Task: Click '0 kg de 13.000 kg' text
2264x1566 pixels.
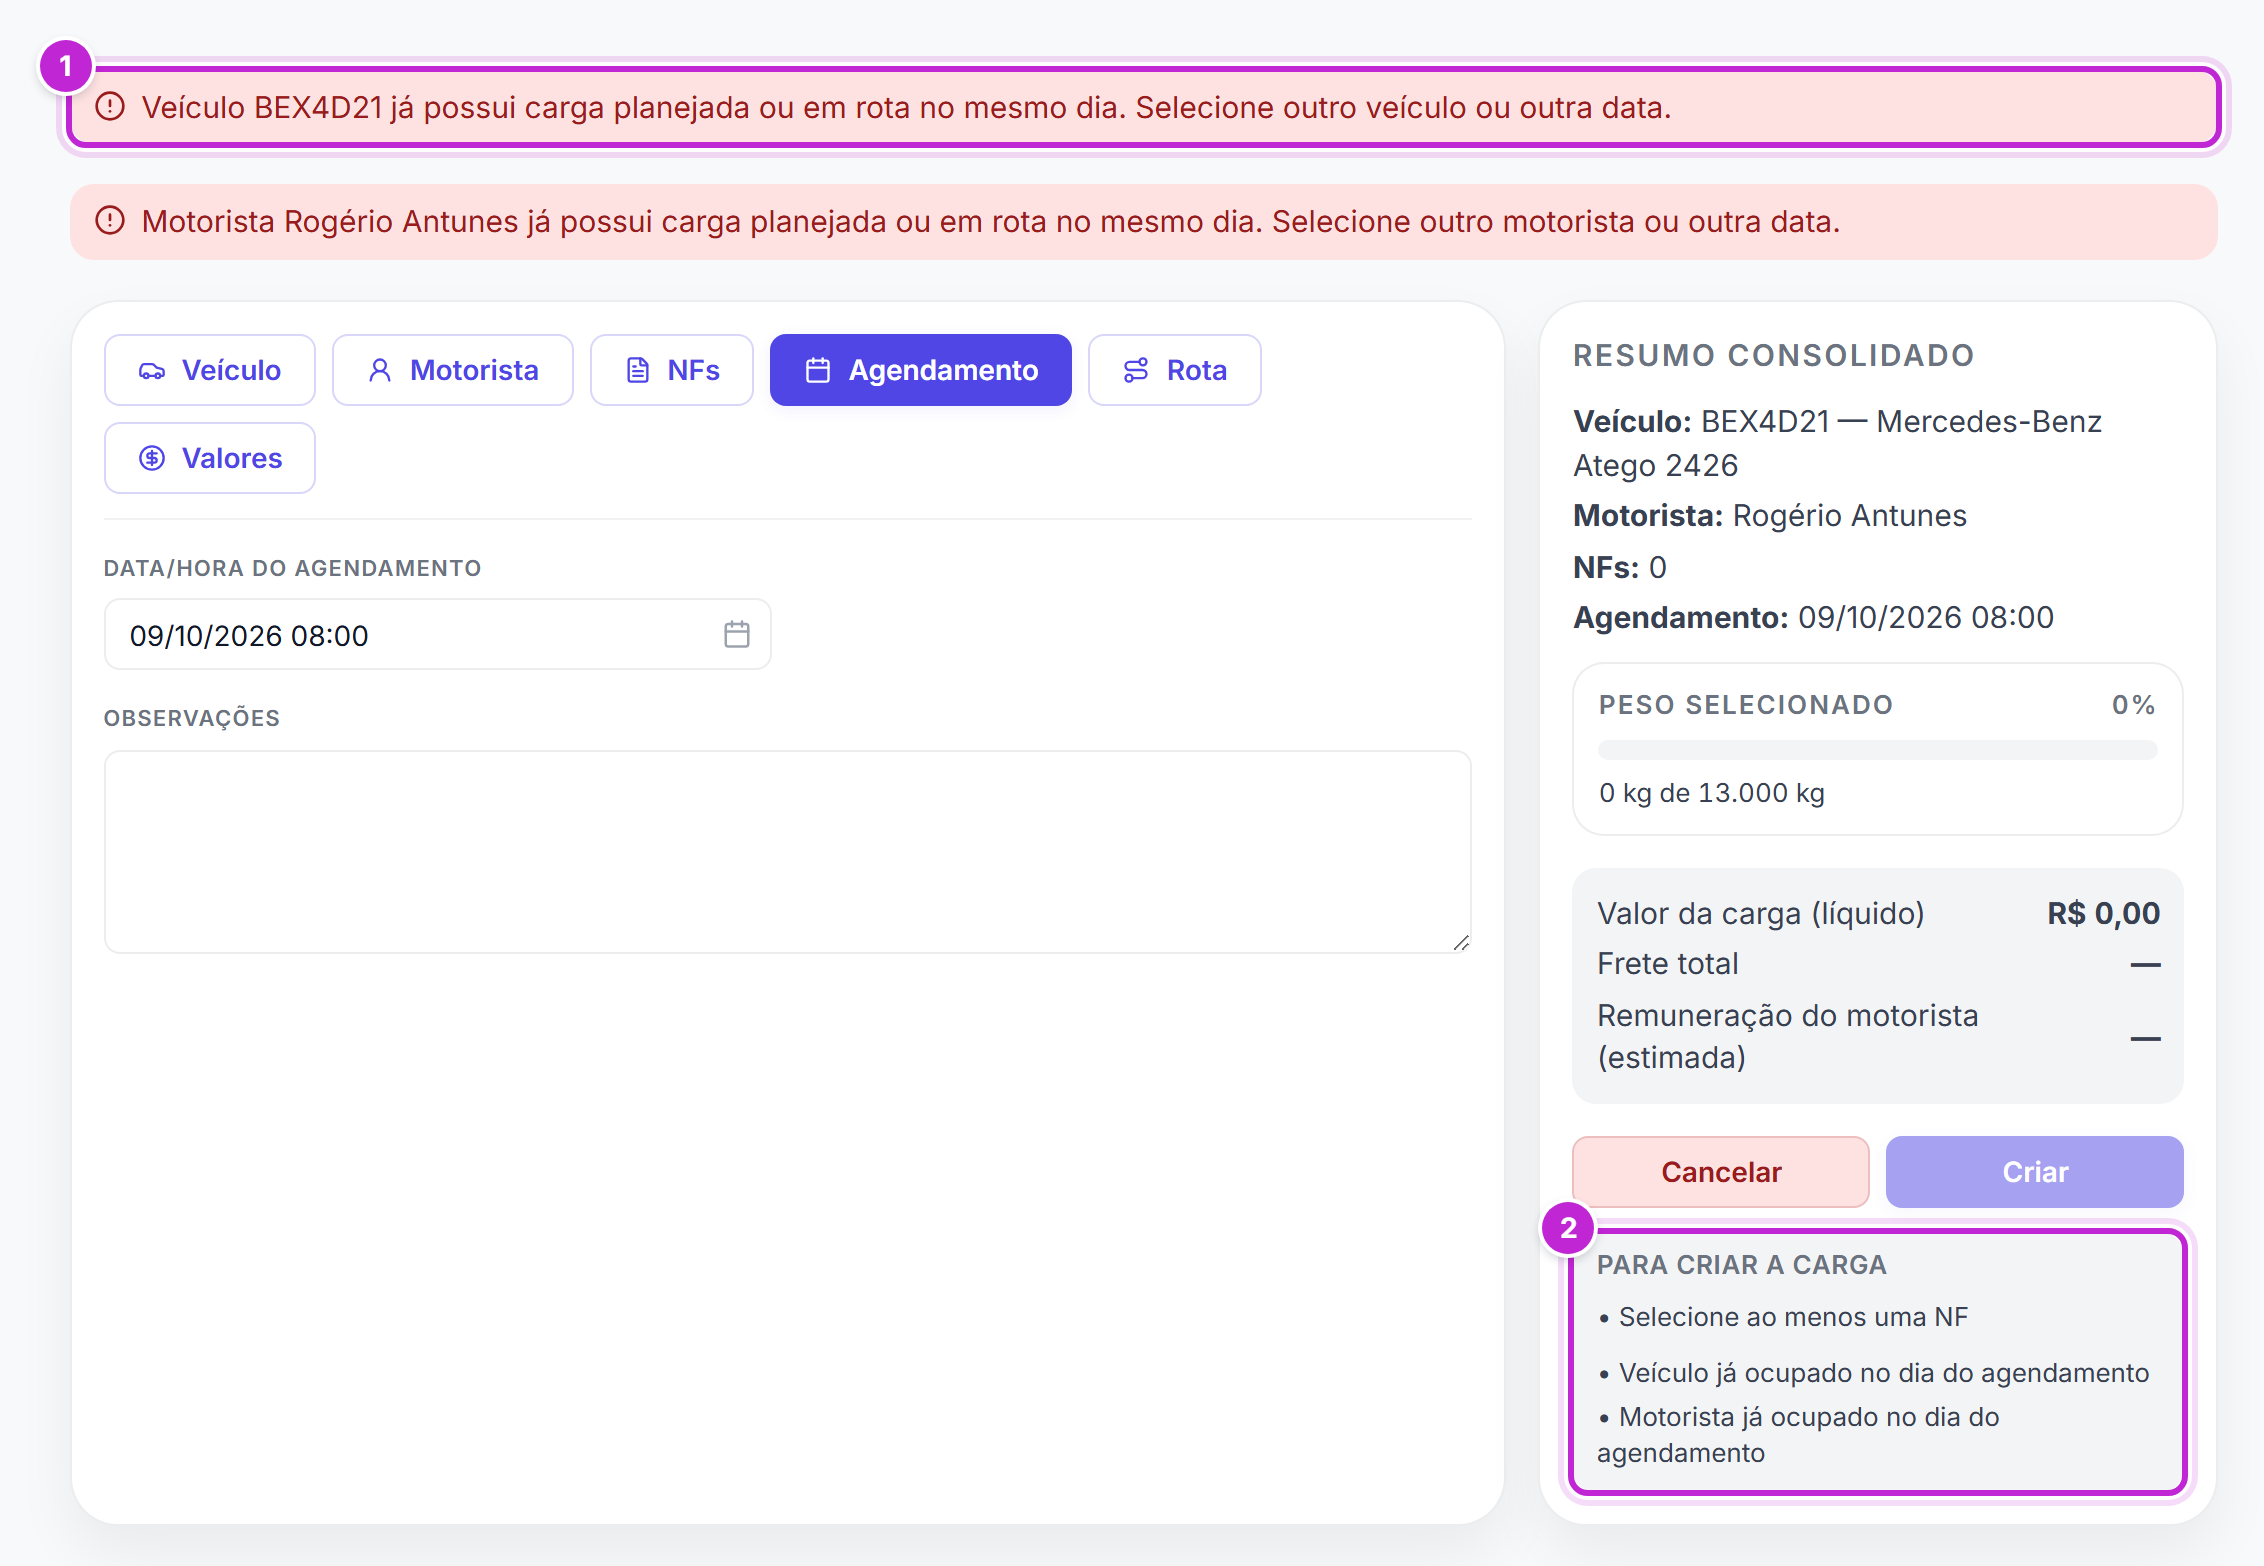Action: click(x=1712, y=793)
